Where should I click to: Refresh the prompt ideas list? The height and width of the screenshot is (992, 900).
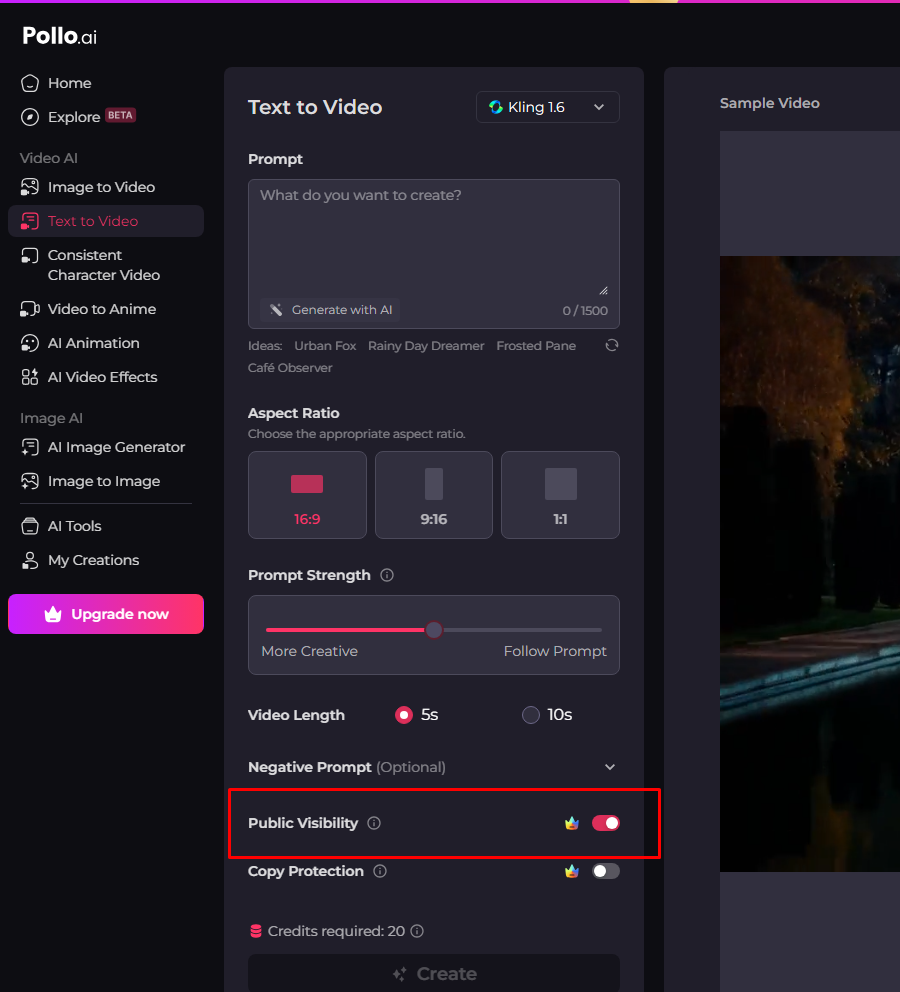(x=612, y=345)
